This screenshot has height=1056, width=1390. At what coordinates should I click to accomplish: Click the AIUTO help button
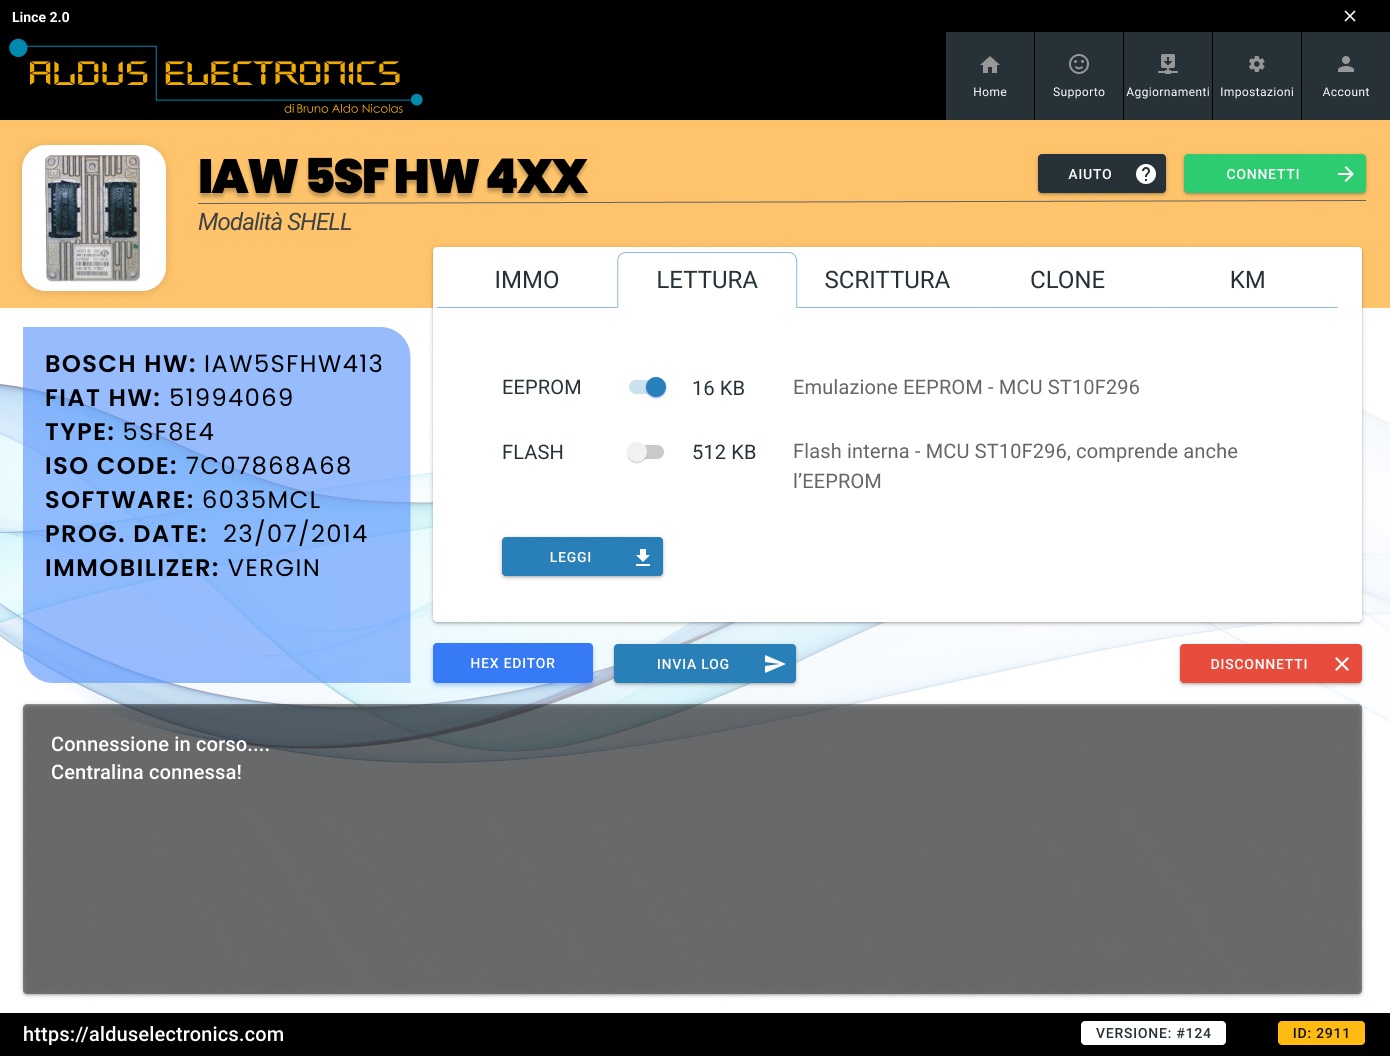click(x=1102, y=174)
